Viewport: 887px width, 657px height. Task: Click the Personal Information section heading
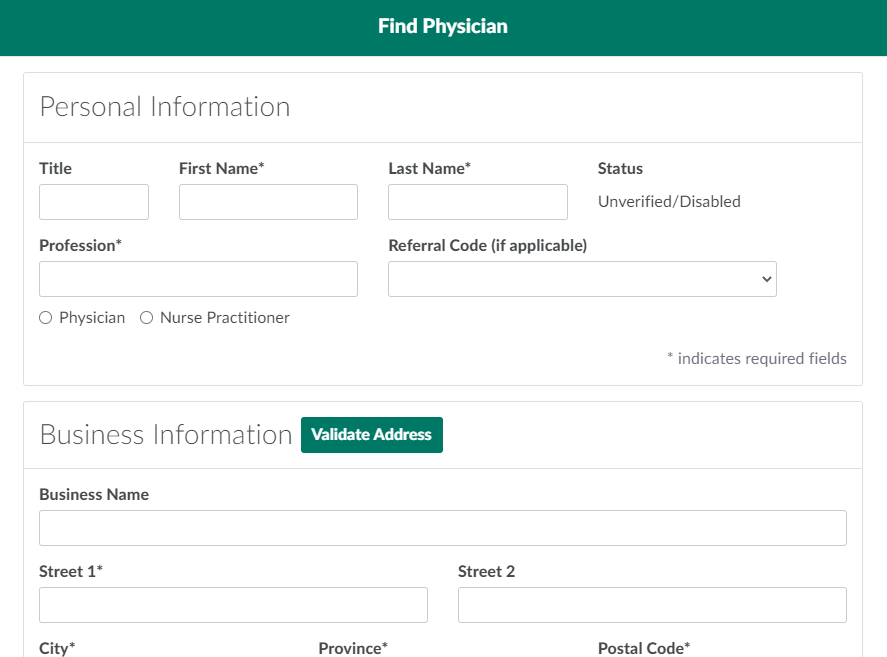[165, 107]
